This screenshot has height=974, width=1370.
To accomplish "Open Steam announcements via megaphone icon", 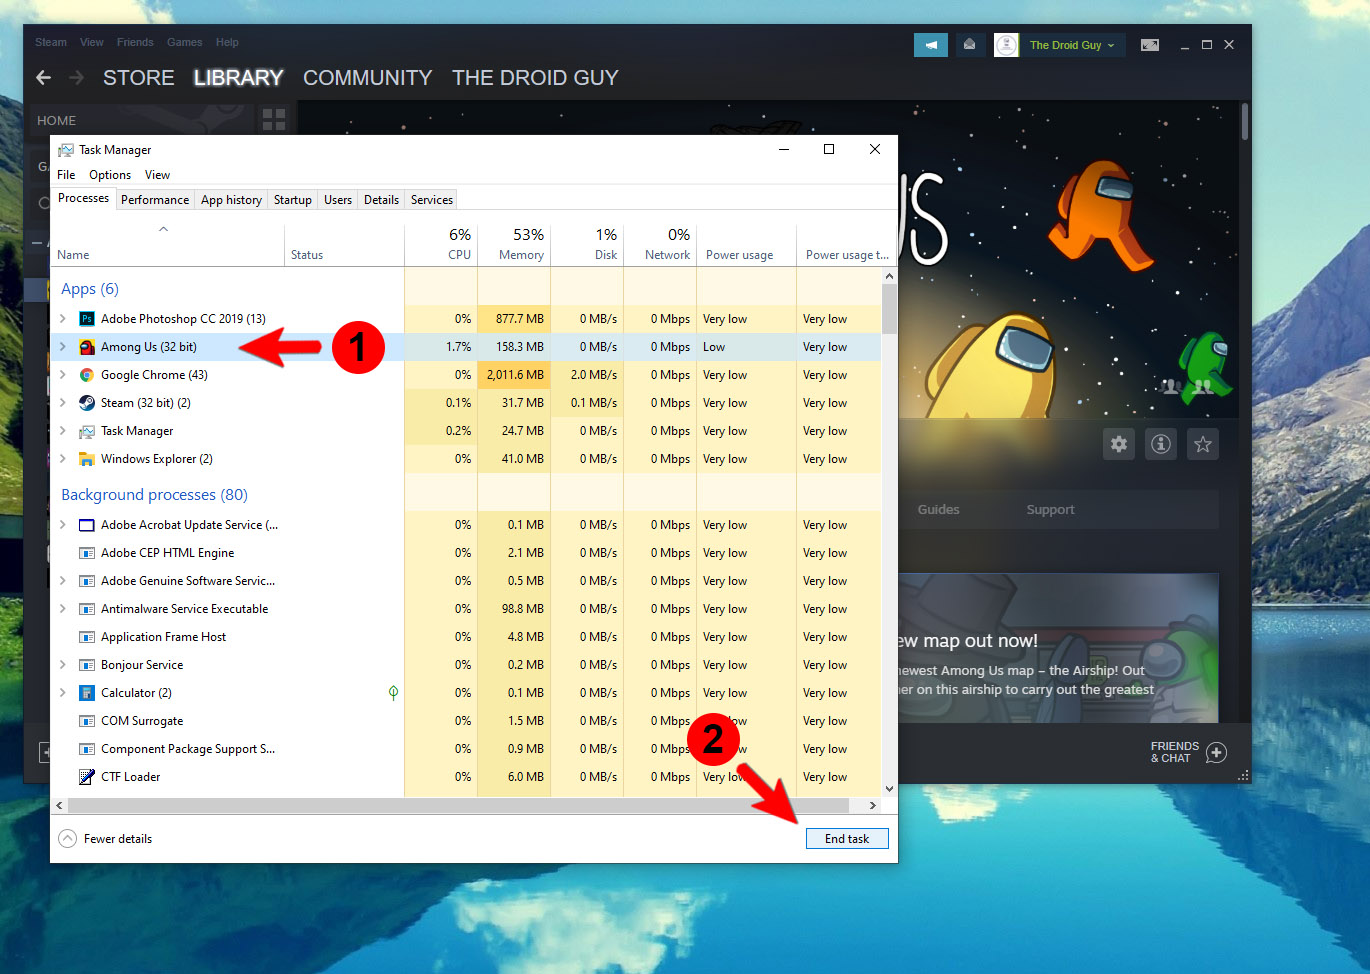I will coord(930,44).
